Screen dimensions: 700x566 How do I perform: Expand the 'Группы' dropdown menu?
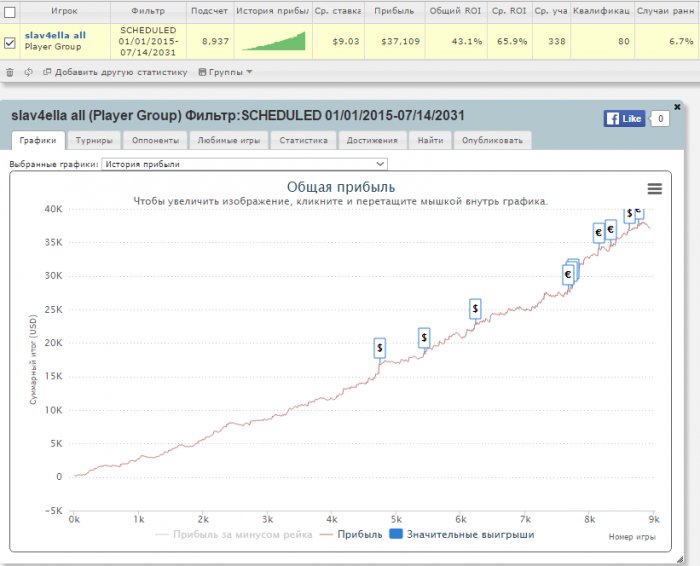[225, 72]
